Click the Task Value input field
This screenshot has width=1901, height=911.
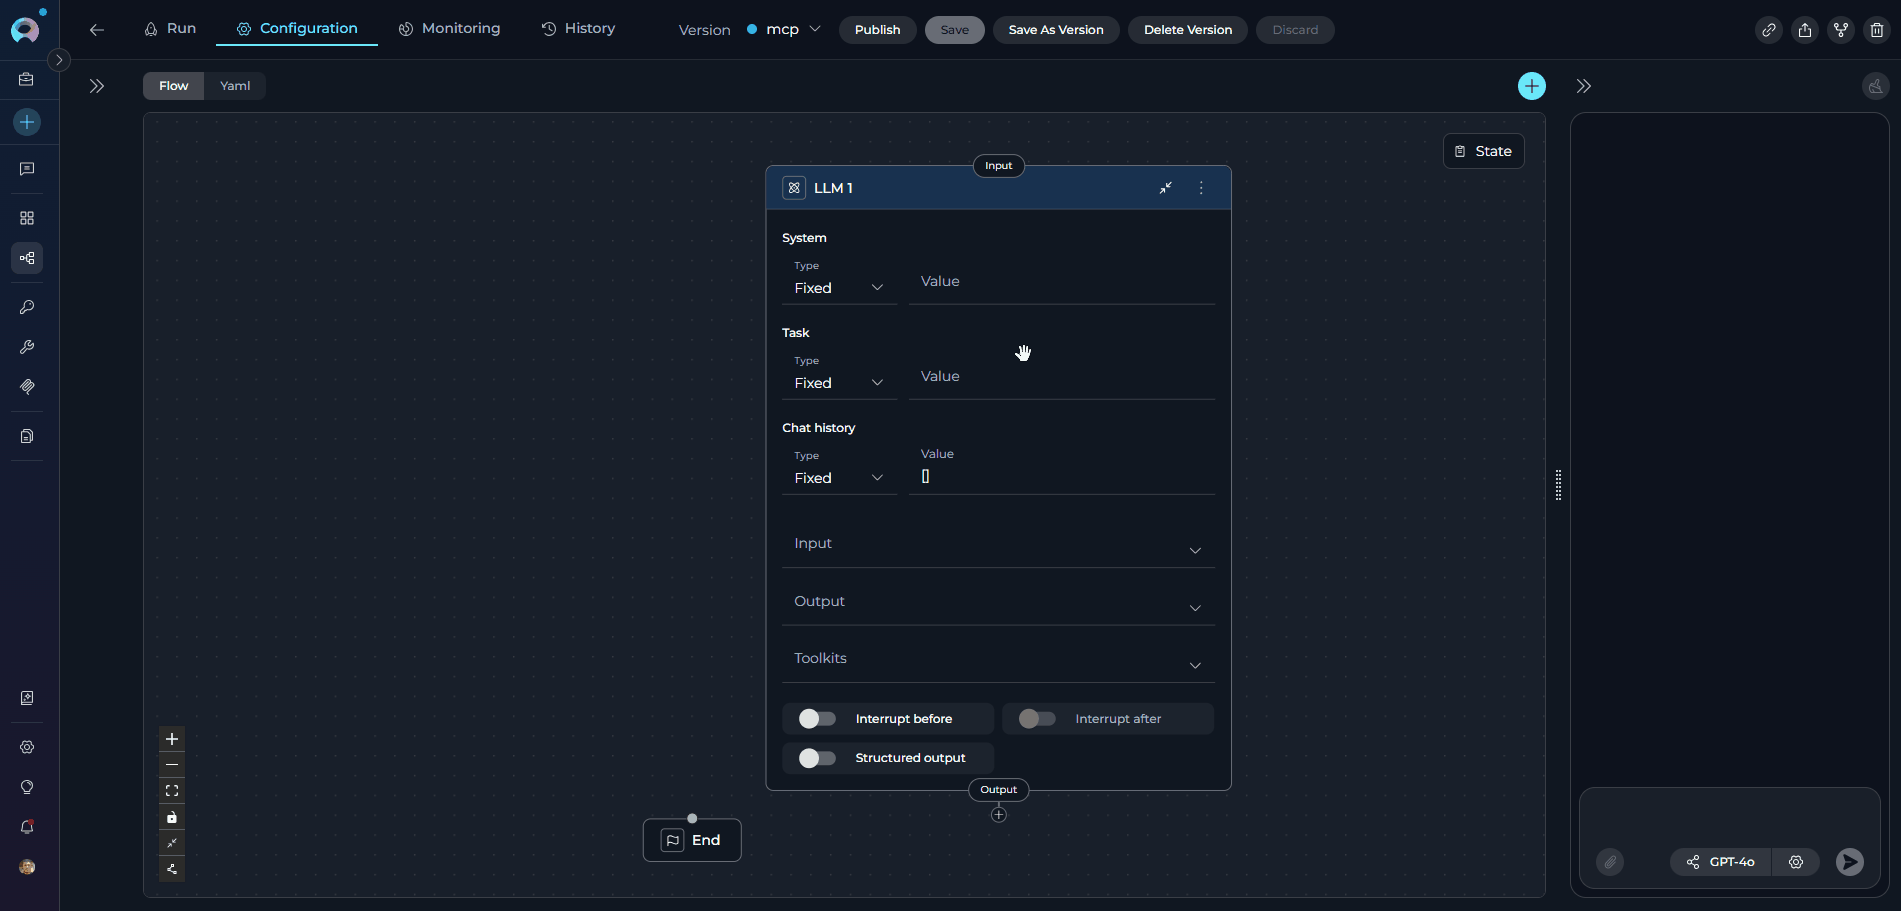tap(1061, 377)
